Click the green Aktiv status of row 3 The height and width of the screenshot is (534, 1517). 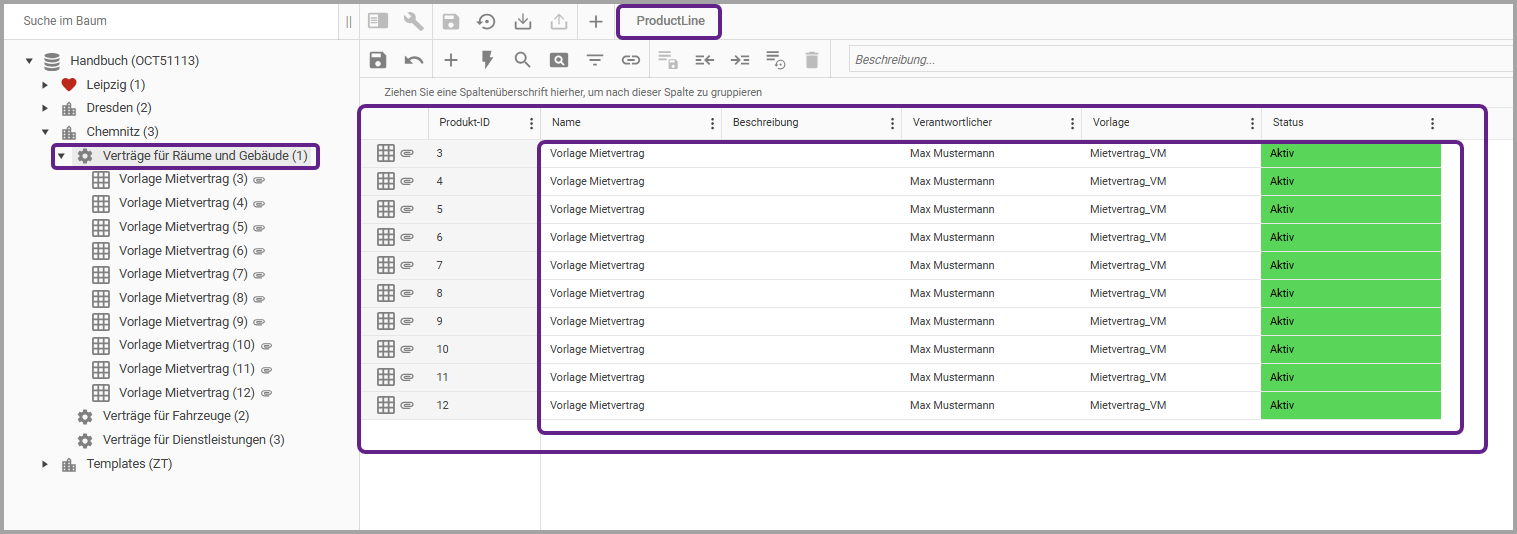coord(1350,154)
